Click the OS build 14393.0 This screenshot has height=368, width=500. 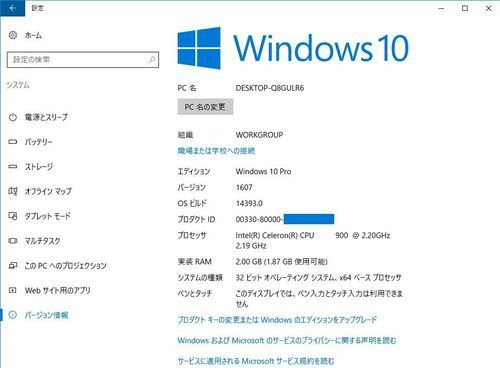click(249, 203)
